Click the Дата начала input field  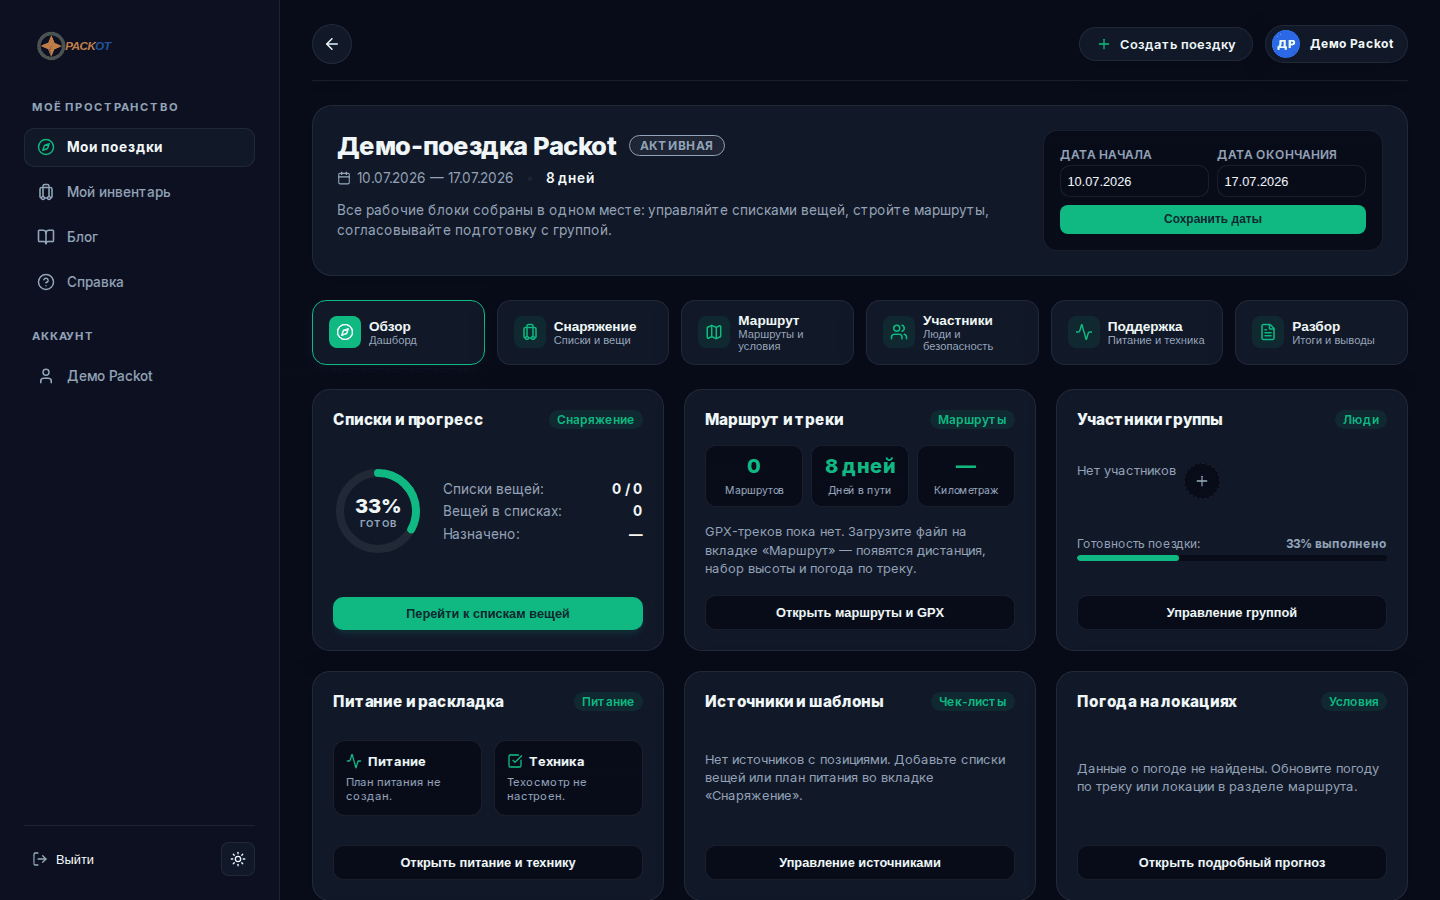pyautogui.click(x=1134, y=181)
